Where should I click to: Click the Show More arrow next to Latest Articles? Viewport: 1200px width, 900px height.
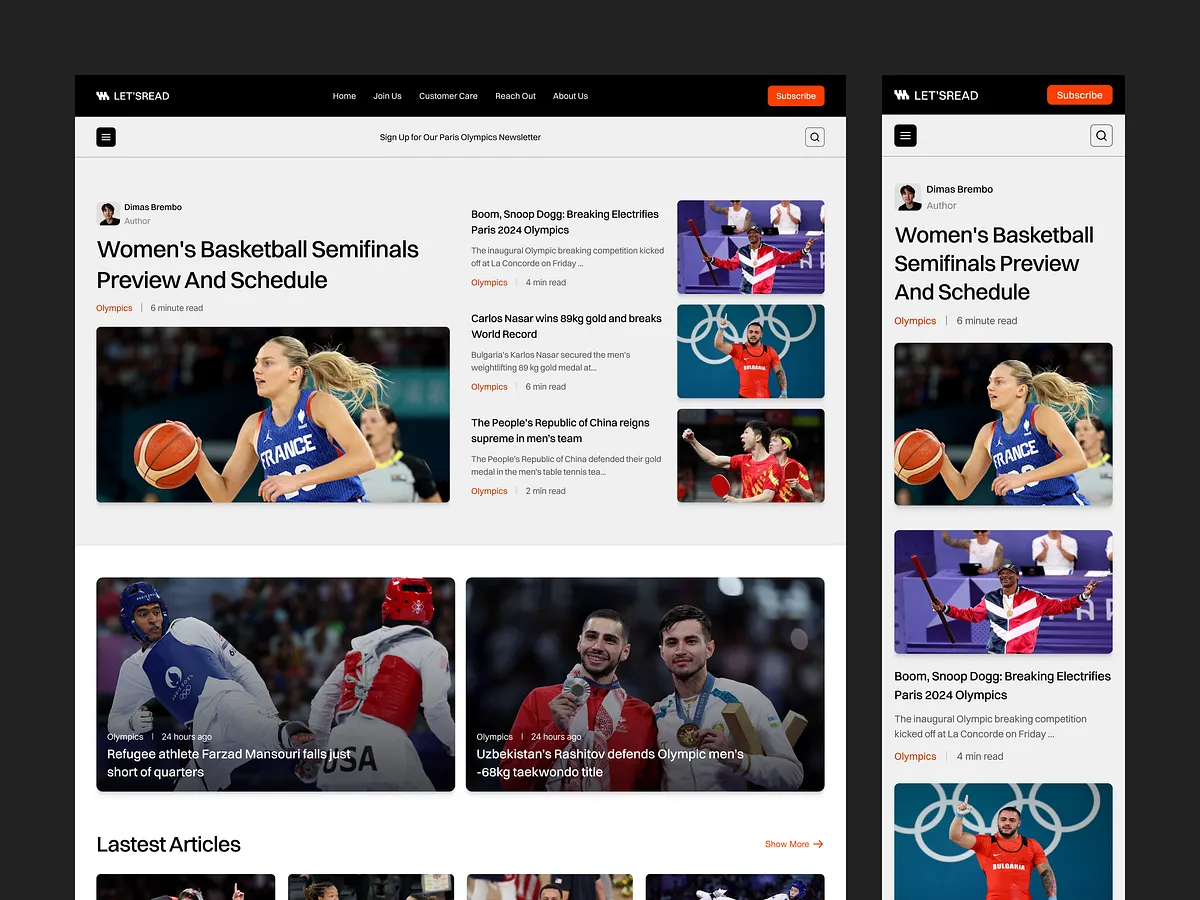pyautogui.click(x=793, y=844)
